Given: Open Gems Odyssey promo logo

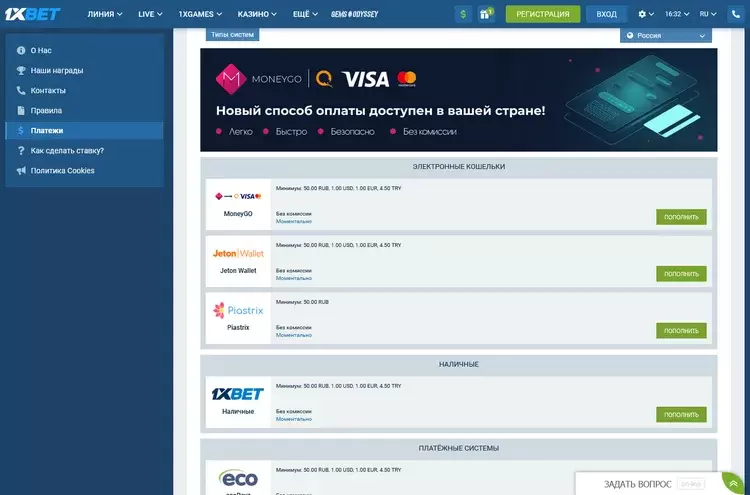Looking at the screenshot, I should 354,14.
